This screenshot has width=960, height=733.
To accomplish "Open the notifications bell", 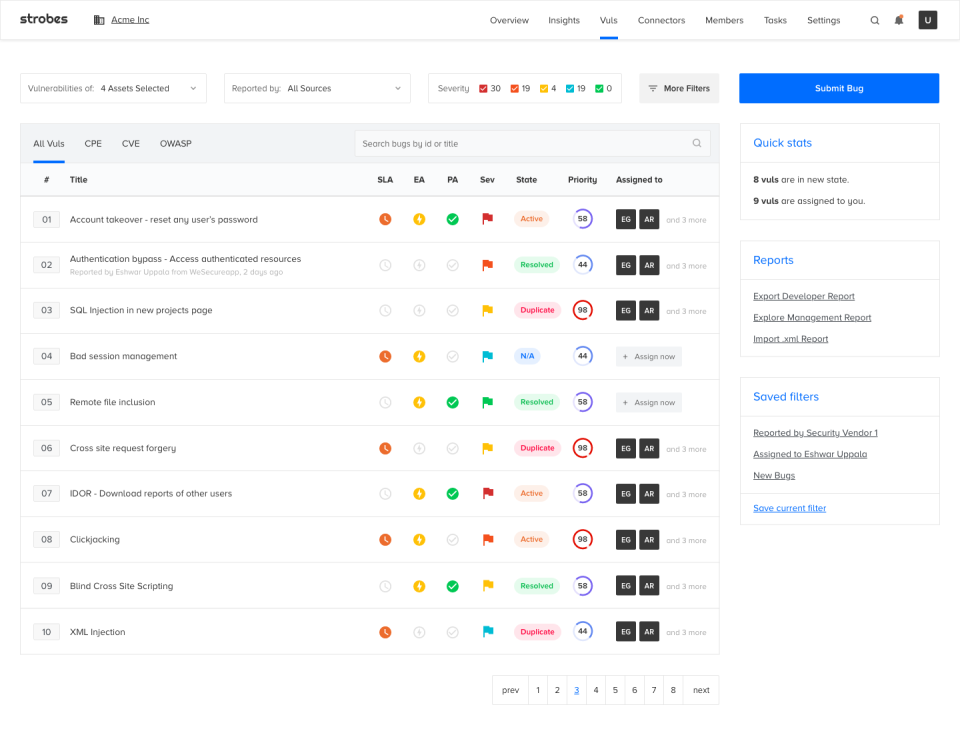I will 899,20.
